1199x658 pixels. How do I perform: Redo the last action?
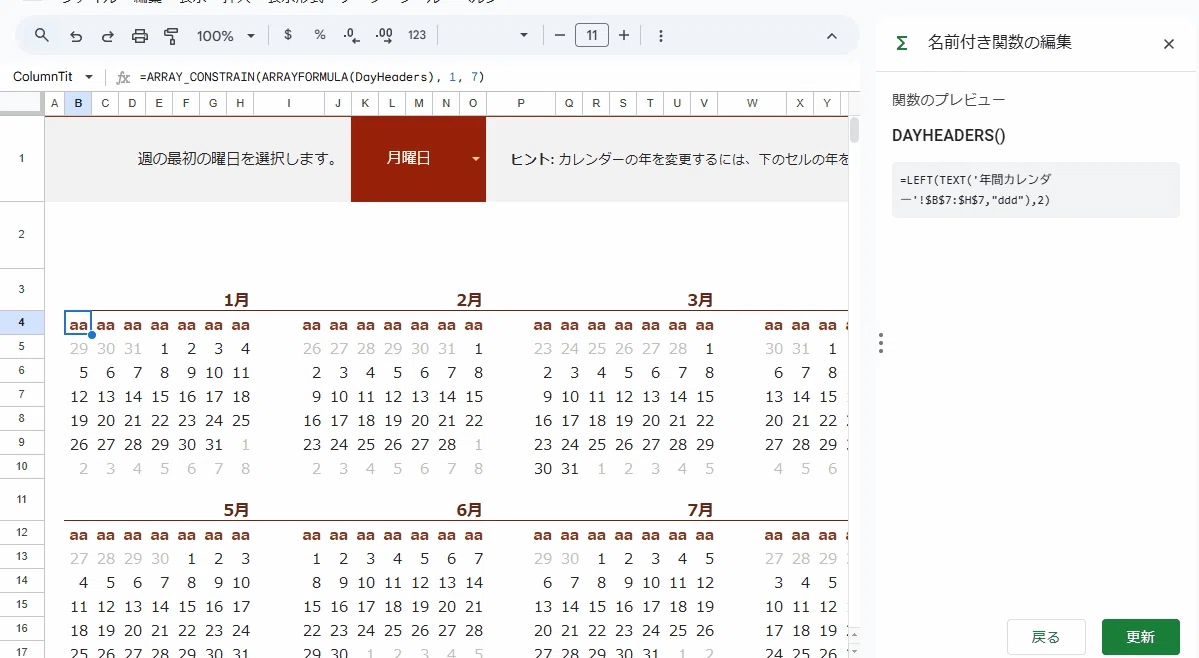point(108,36)
